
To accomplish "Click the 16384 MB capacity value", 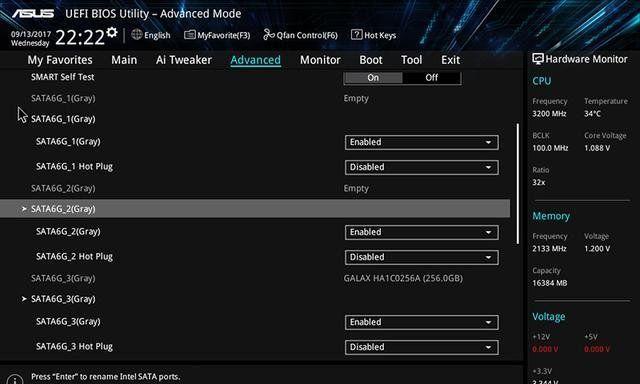I will 550,283.
